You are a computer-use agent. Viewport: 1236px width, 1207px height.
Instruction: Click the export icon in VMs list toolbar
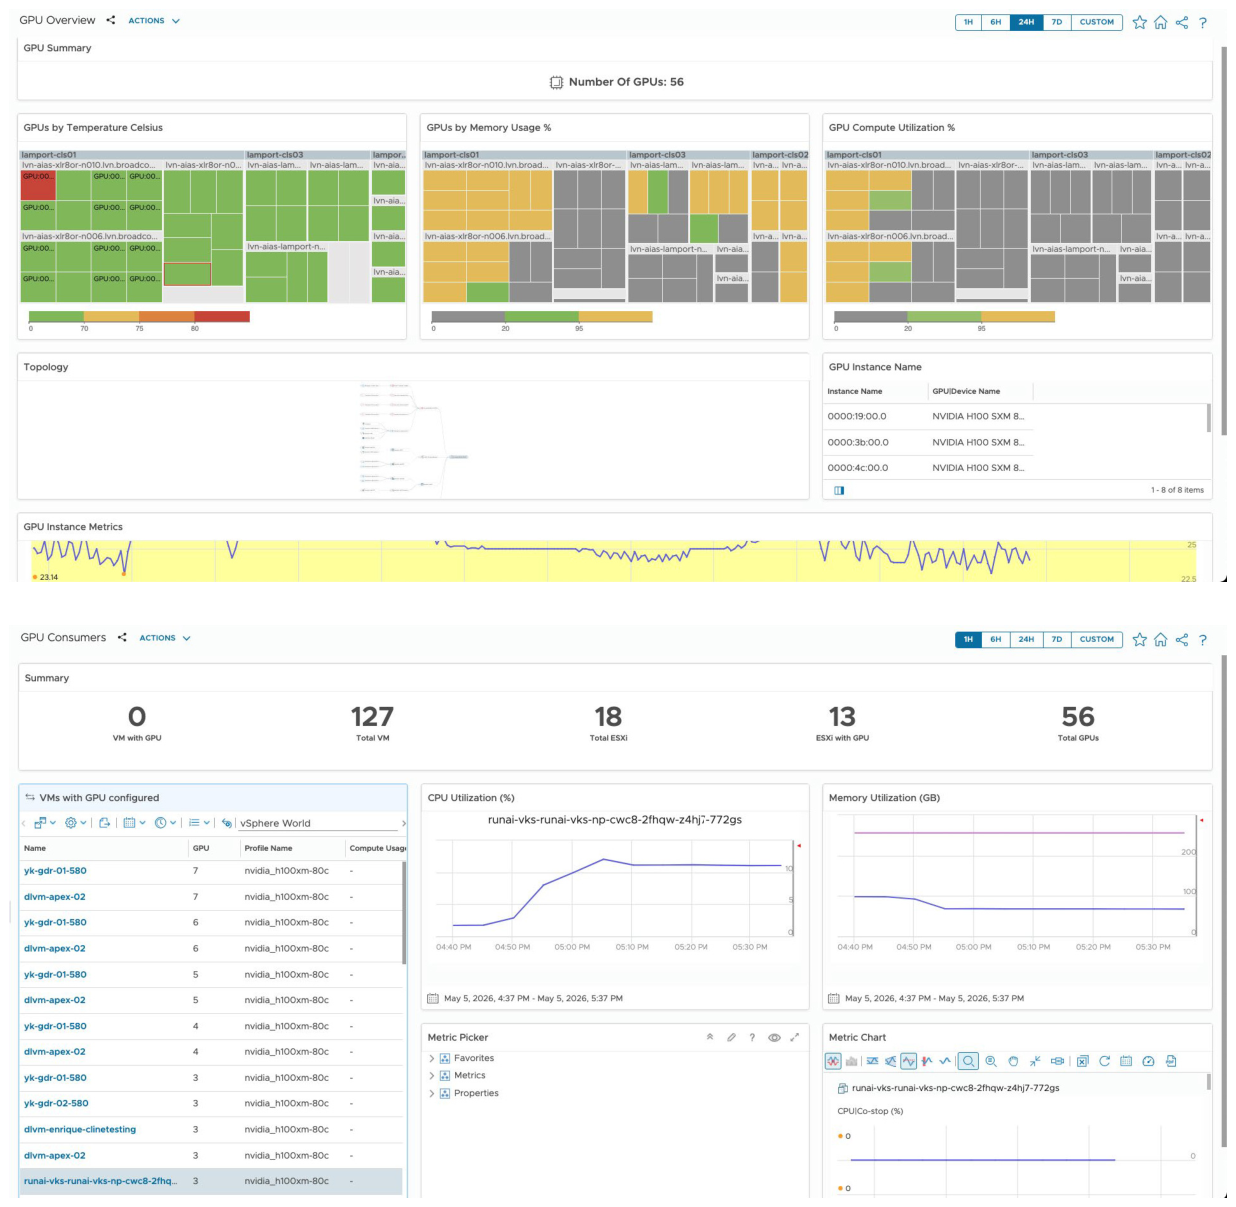tap(104, 823)
